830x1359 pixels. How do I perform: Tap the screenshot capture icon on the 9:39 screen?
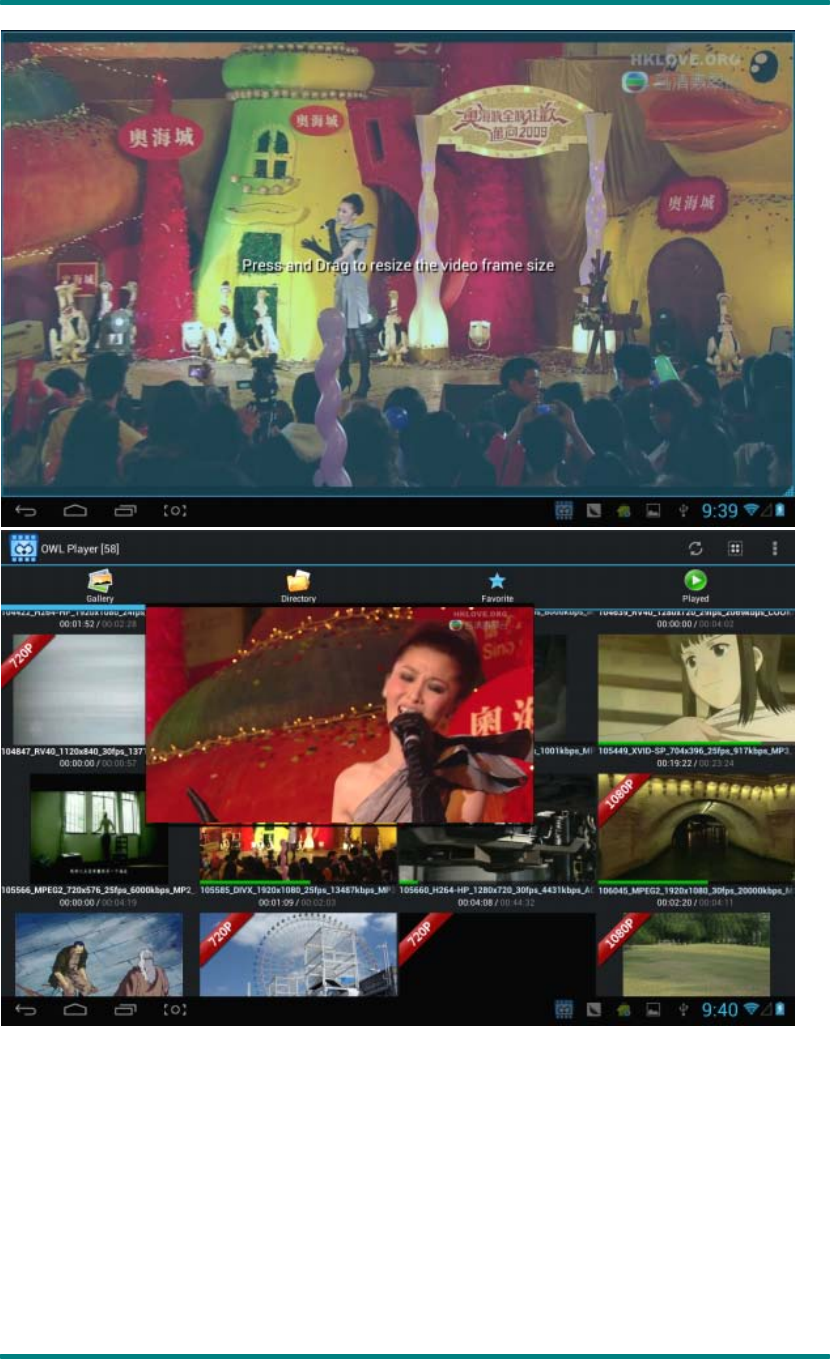click(174, 511)
